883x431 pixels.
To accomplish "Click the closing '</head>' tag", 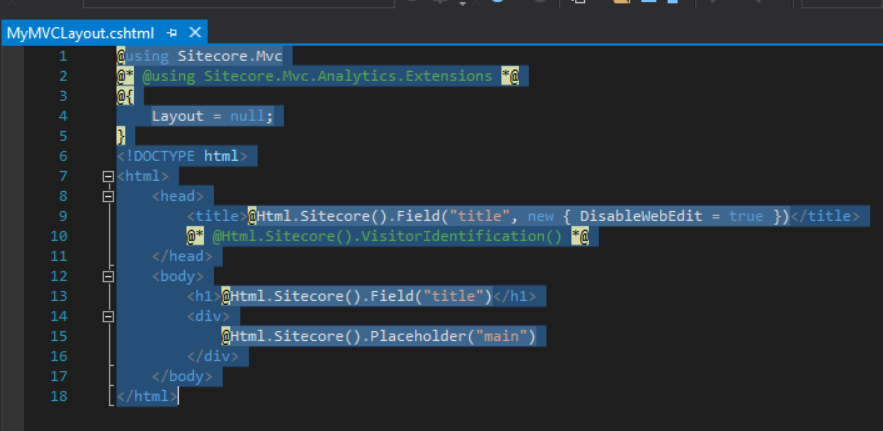I will click(x=182, y=256).
